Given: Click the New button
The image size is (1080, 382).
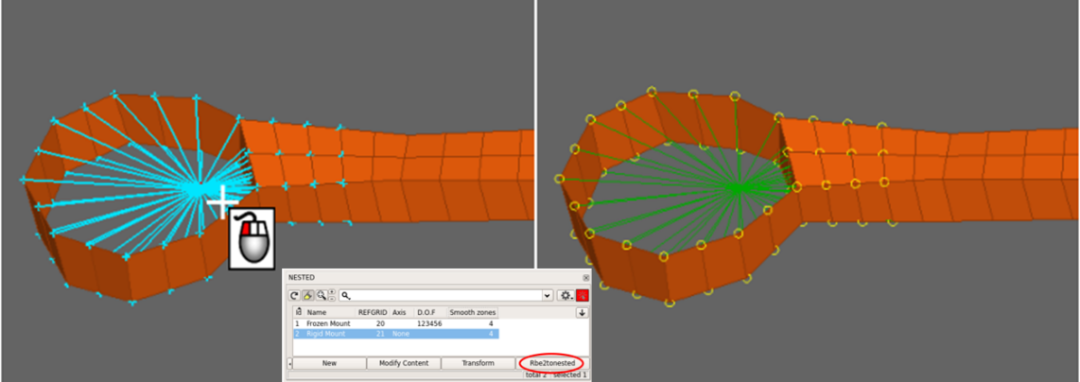Looking at the screenshot, I should coord(329,363).
